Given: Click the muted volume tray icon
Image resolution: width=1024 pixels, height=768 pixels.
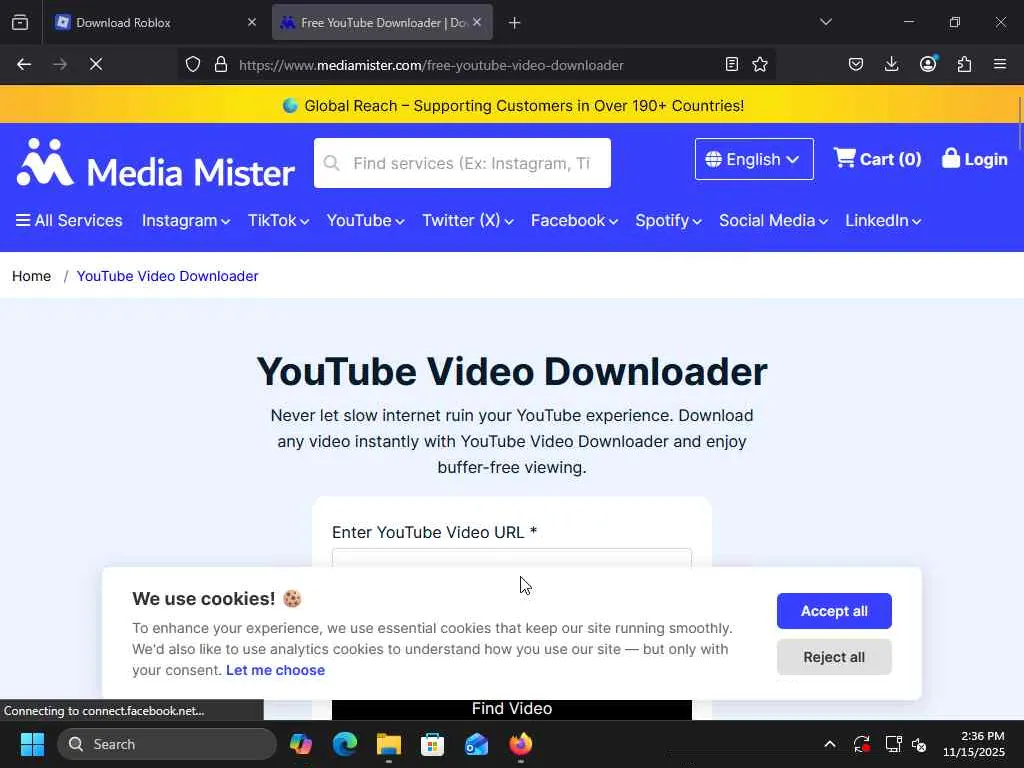Looking at the screenshot, I should click(920, 744).
